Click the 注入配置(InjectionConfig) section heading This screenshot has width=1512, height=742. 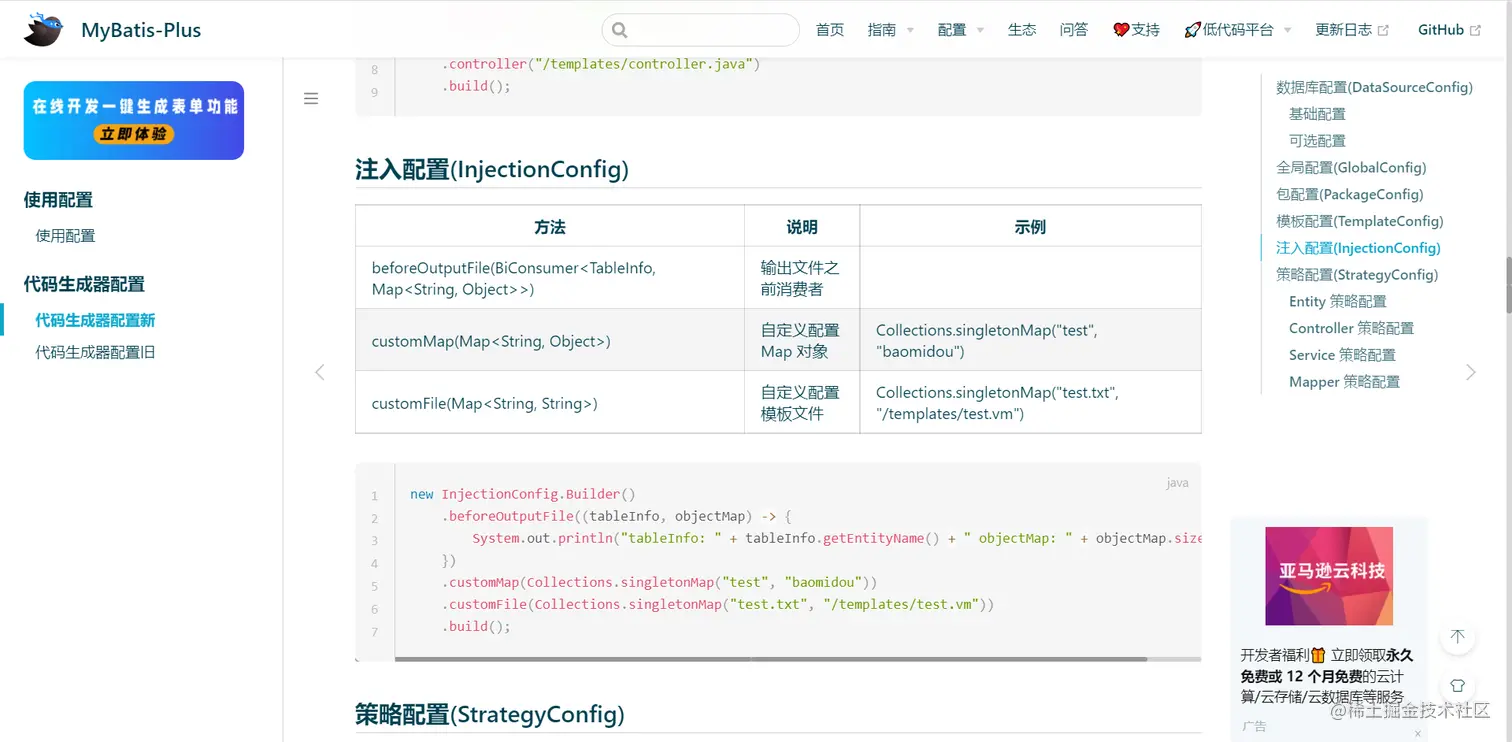[492, 169]
